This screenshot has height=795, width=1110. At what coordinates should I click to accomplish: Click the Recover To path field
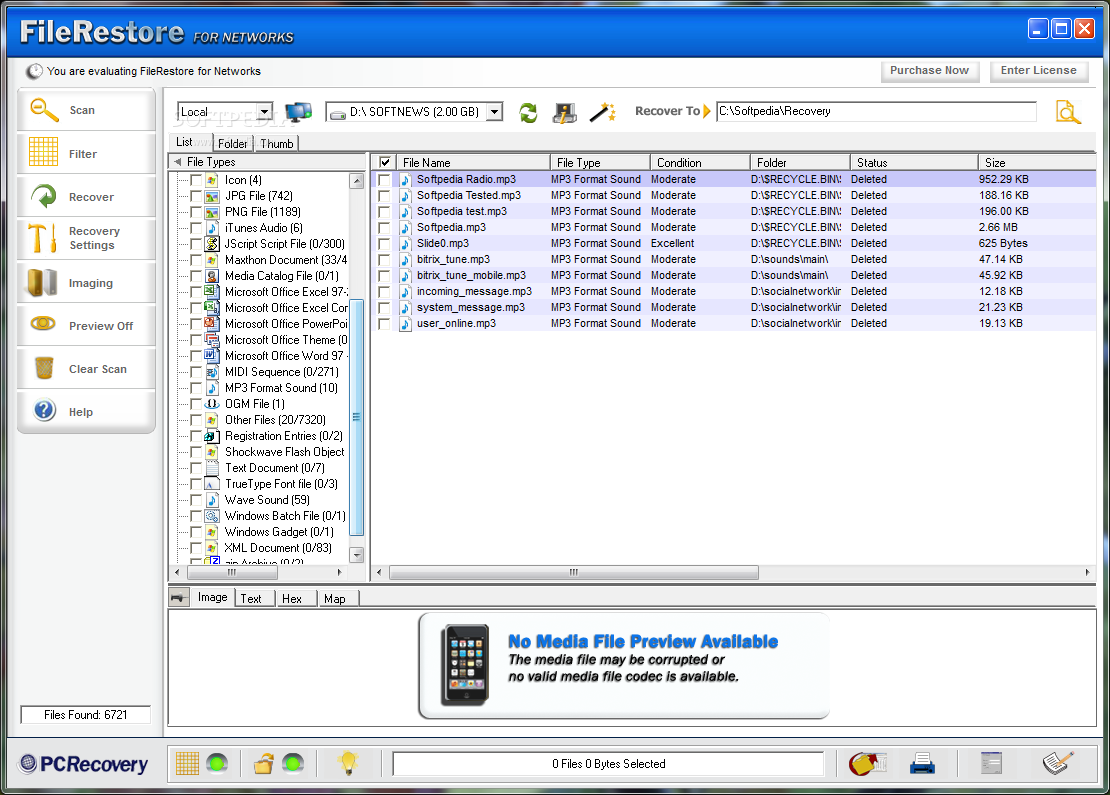pyautogui.click(x=876, y=111)
